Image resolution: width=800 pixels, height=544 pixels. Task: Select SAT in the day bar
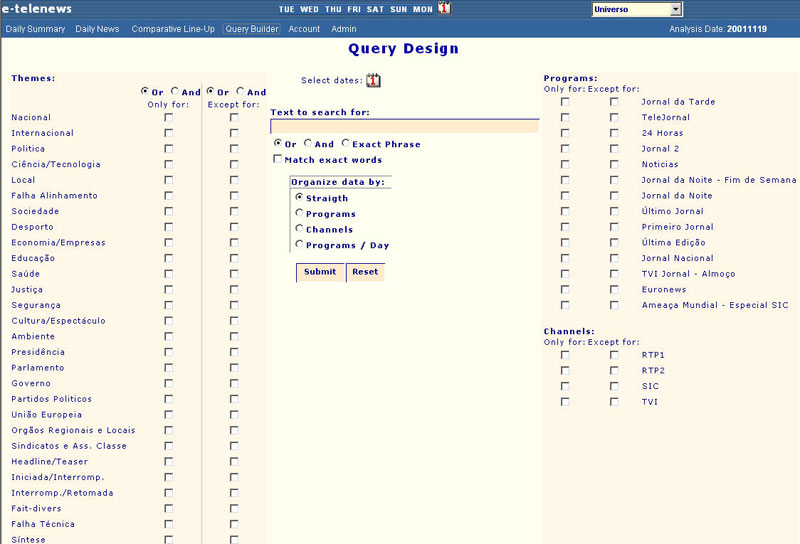coord(375,9)
